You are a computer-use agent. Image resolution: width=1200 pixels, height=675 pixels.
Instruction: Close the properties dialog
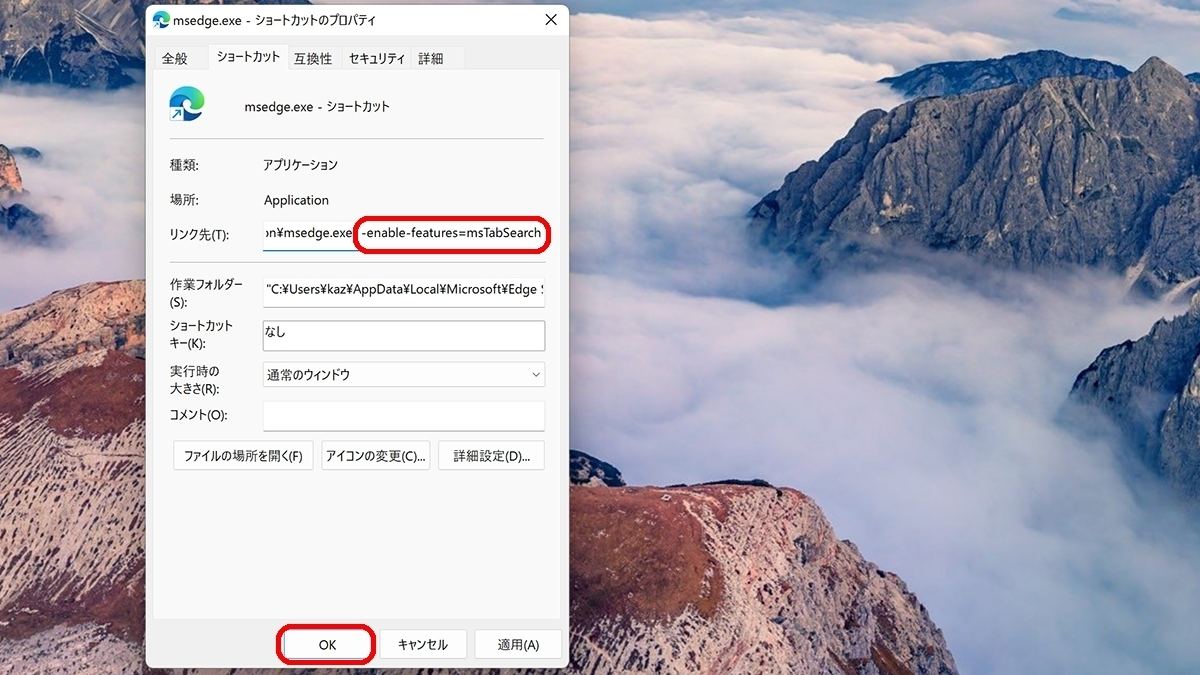click(551, 20)
